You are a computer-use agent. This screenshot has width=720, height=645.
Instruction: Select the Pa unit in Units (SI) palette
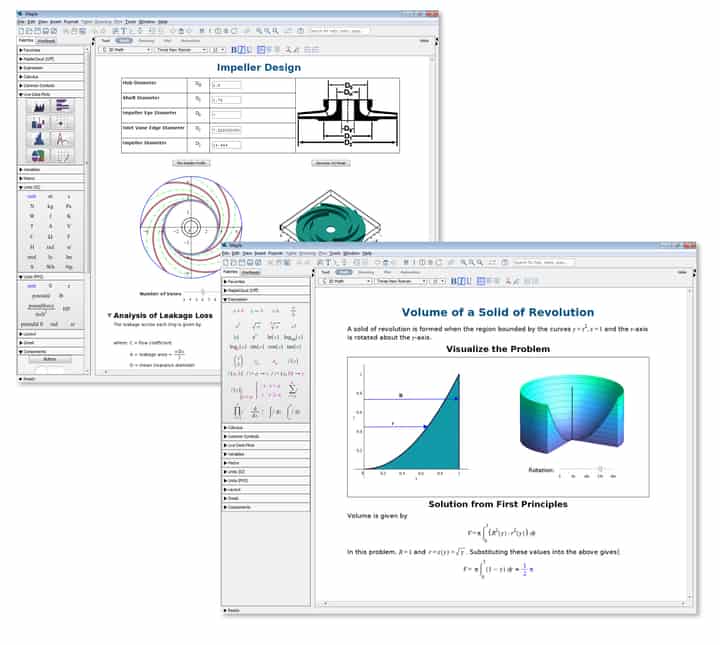click(x=68, y=206)
